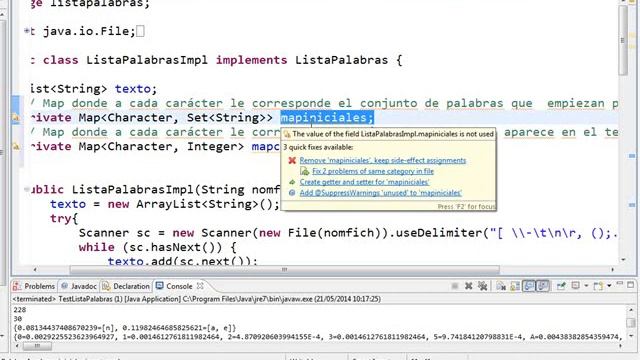Close the Console tab with its X

tap(200, 286)
